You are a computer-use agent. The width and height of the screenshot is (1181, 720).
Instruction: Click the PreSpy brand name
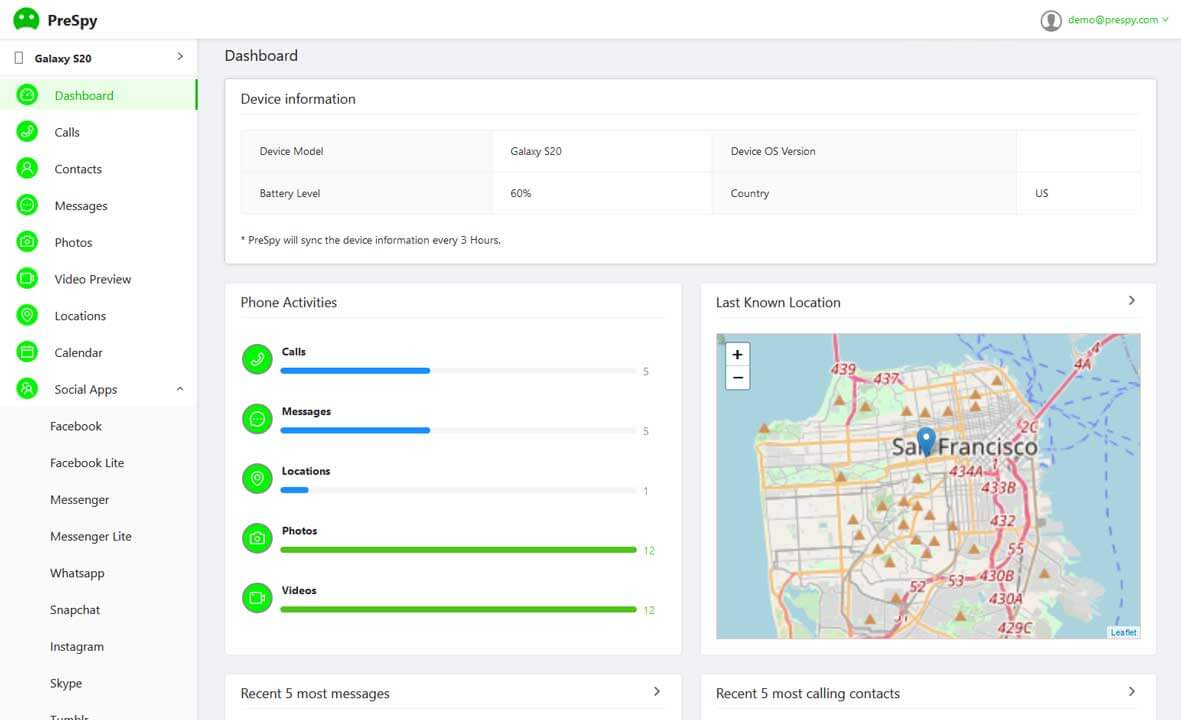pyautogui.click(x=72, y=20)
